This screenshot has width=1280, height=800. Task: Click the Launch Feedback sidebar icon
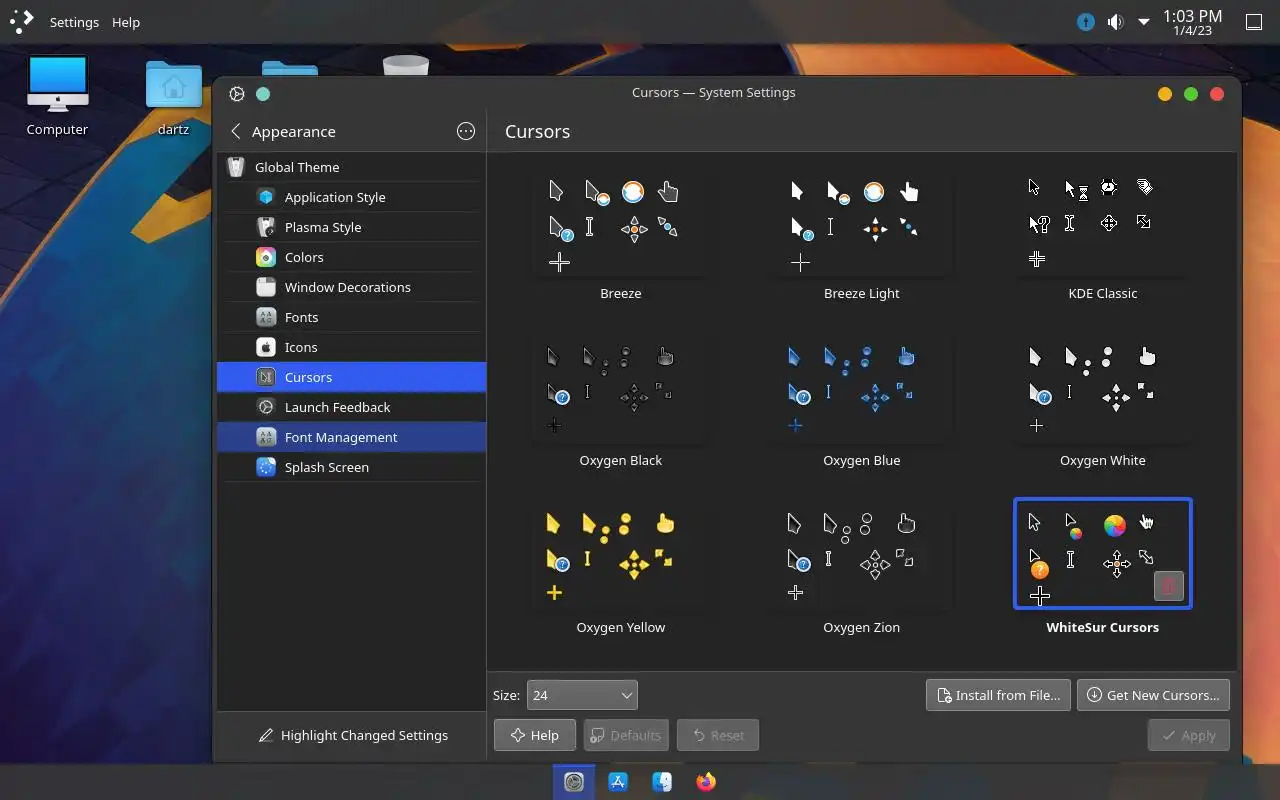[x=265, y=407]
